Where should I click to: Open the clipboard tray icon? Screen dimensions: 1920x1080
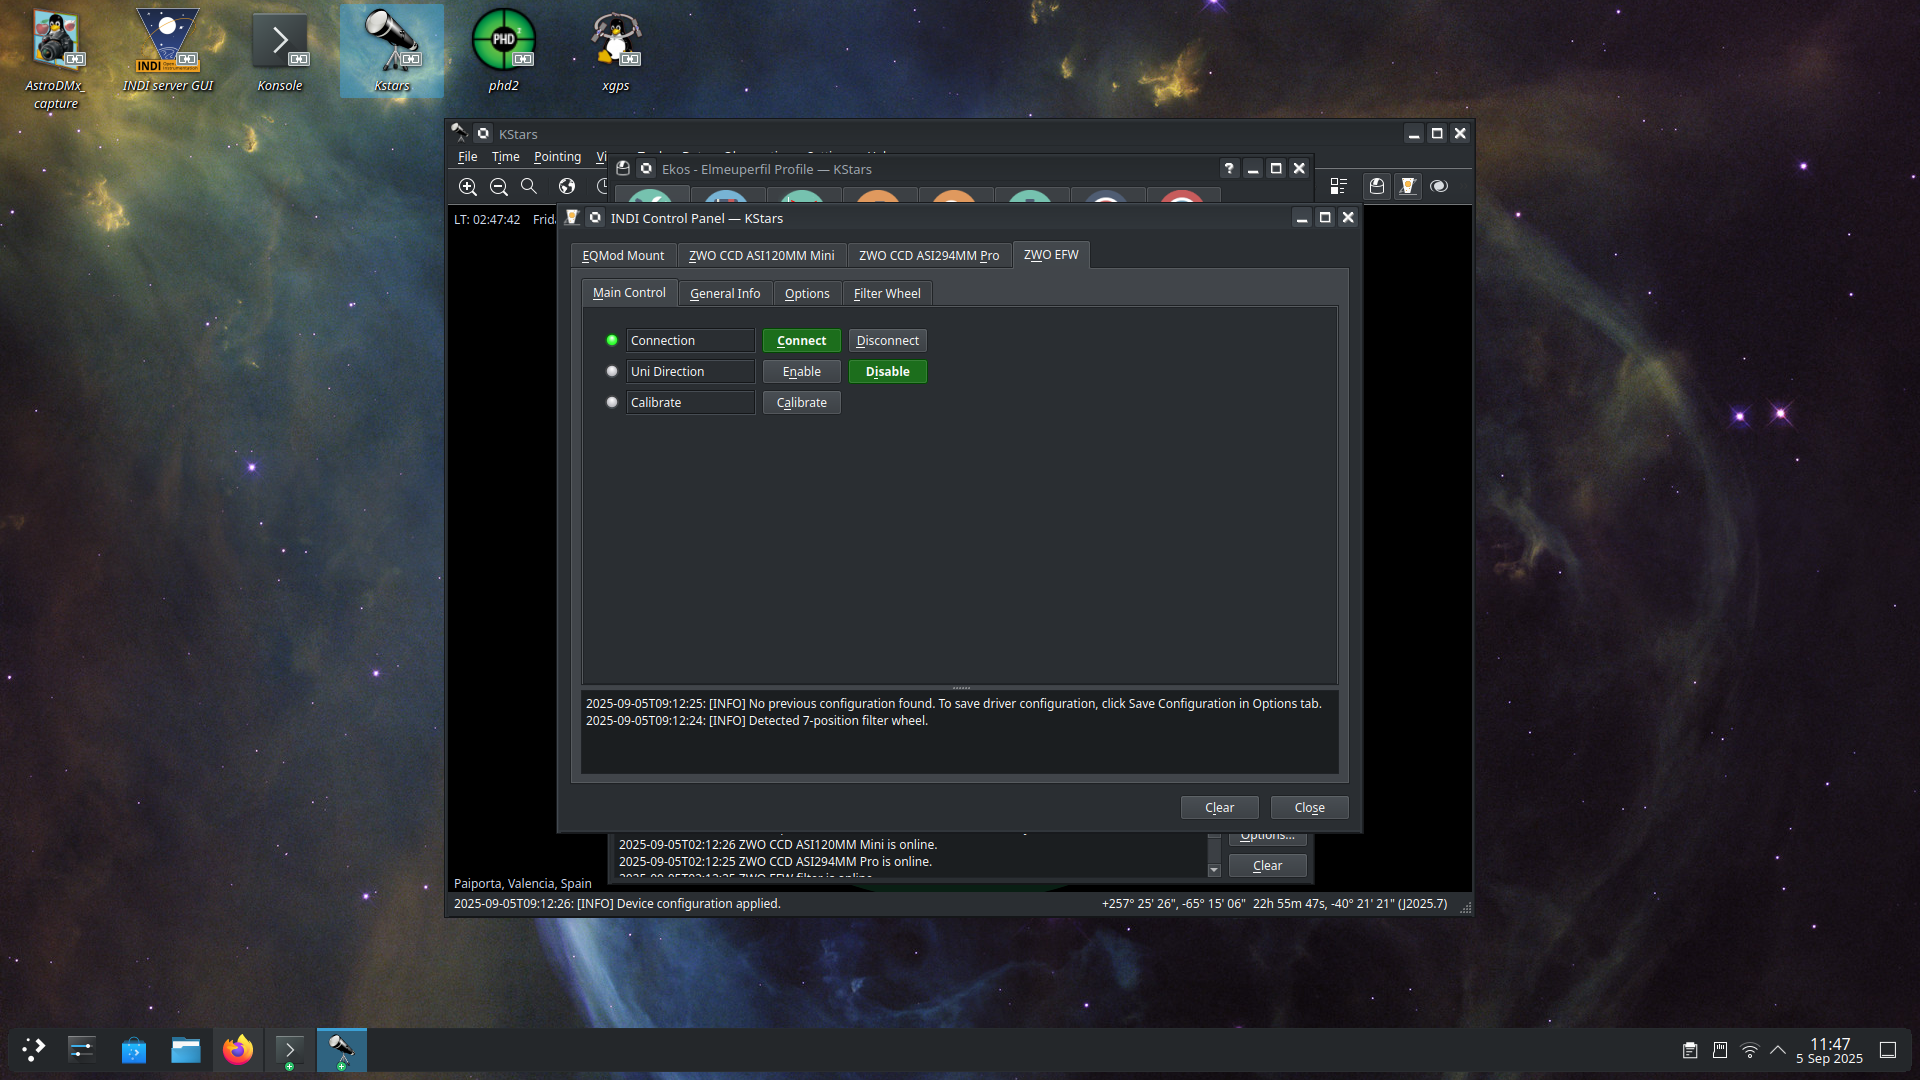click(1690, 1050)
